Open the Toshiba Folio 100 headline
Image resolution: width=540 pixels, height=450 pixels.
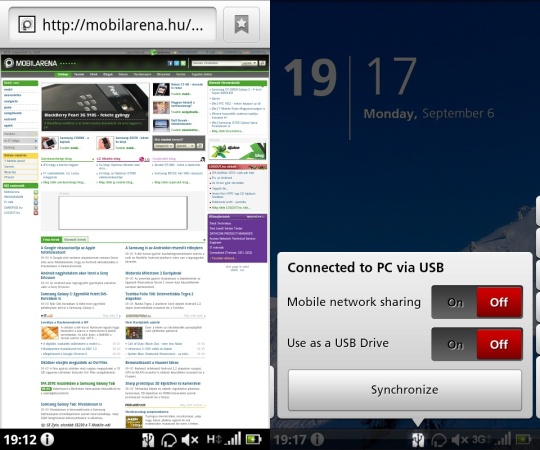159,296
